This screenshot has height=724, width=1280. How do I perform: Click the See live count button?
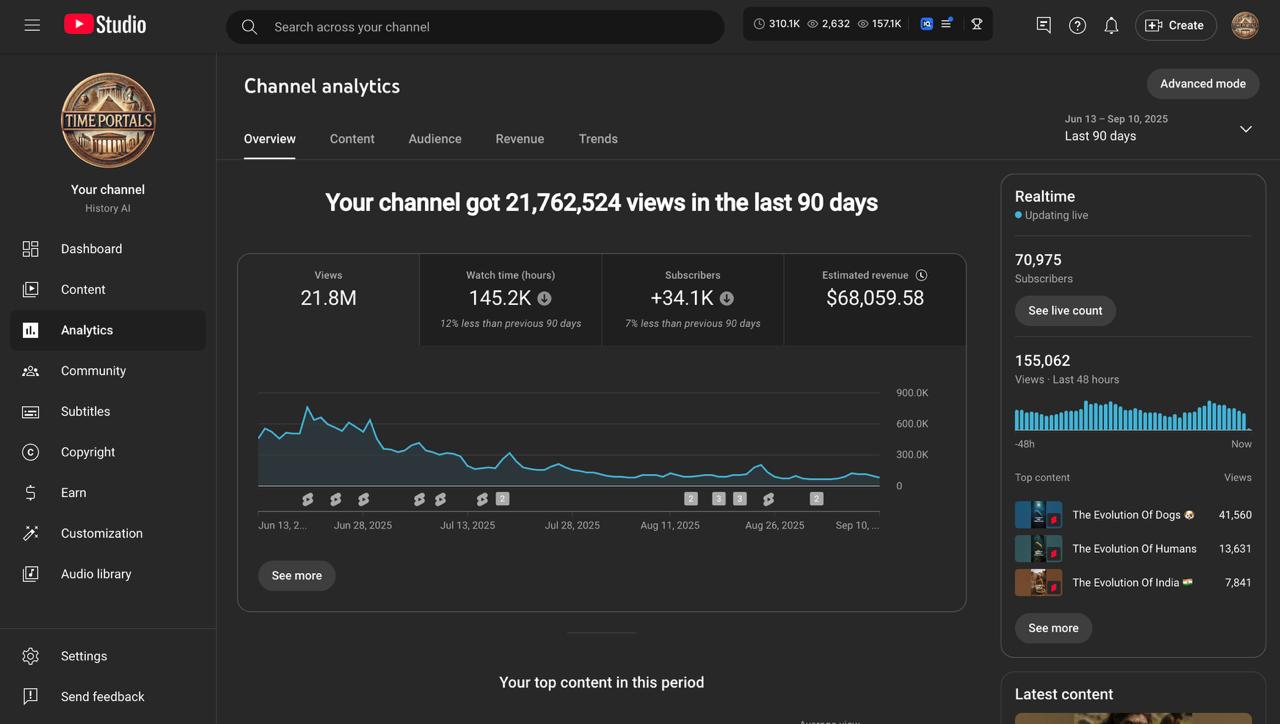pos(1065,311)
